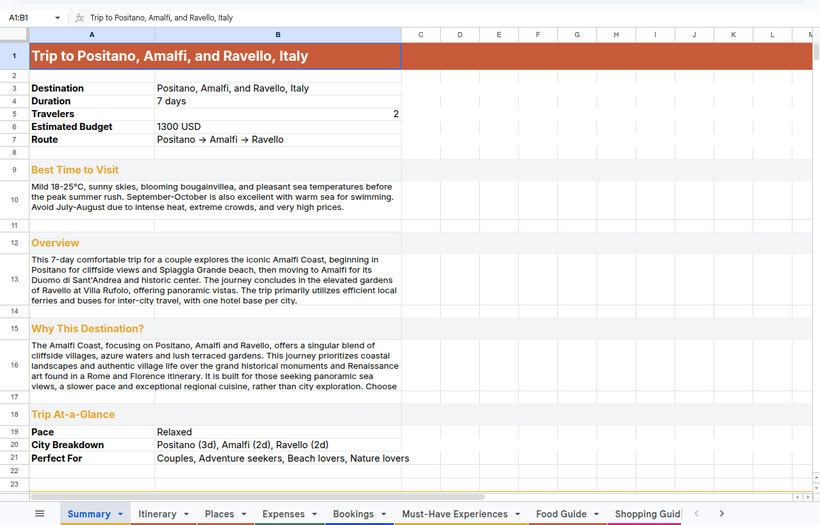Select column F header
Screen dimensions: 820x525
click(538, 35)
